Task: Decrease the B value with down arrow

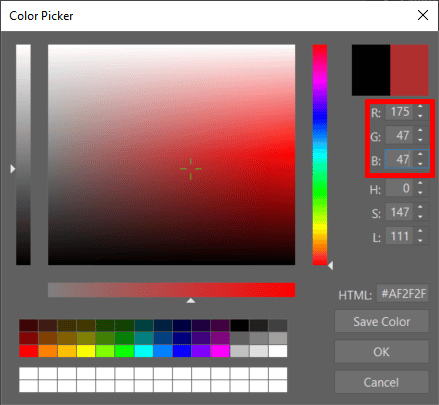Action: click(420, 163)
